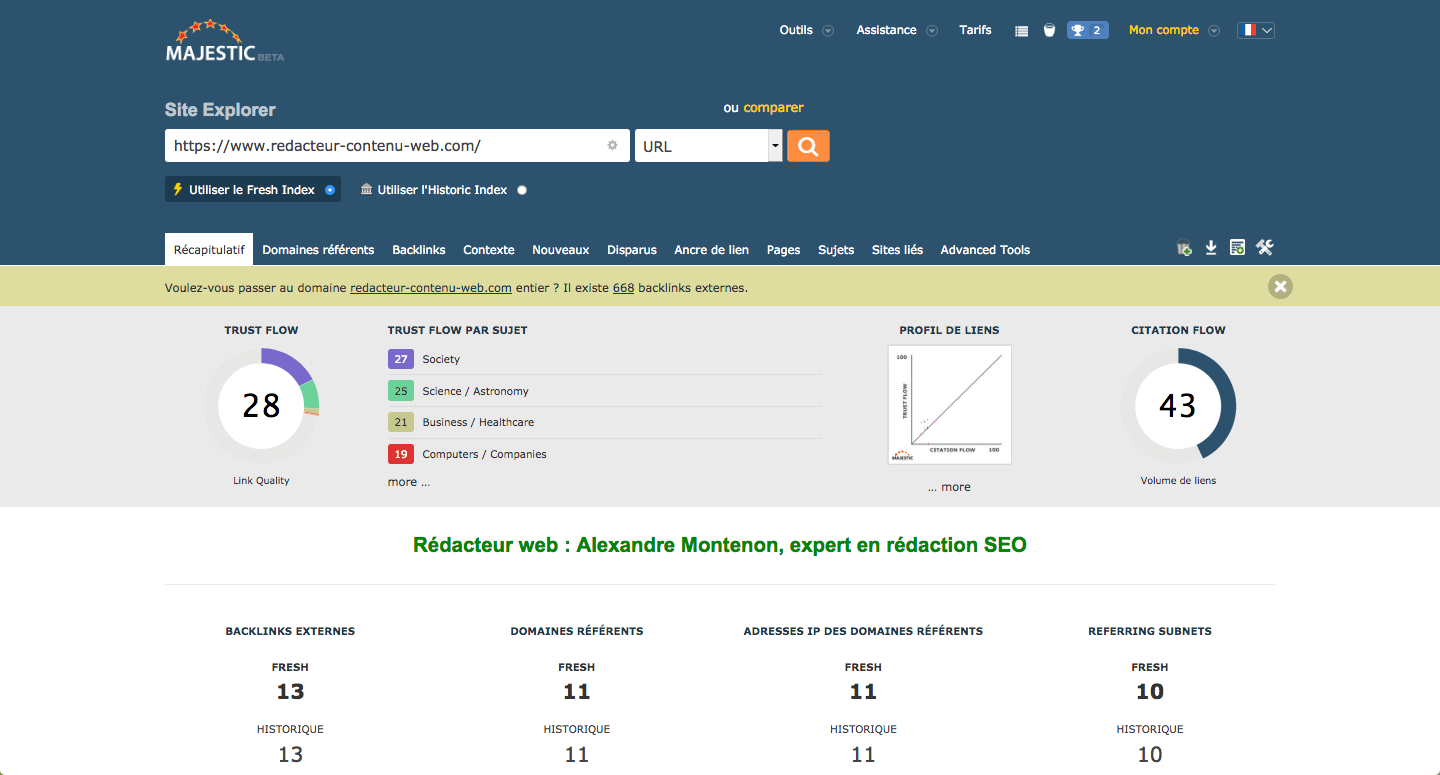Click the green Rédacteur web title
1440x775 pixels.
[x=720, y=545]
